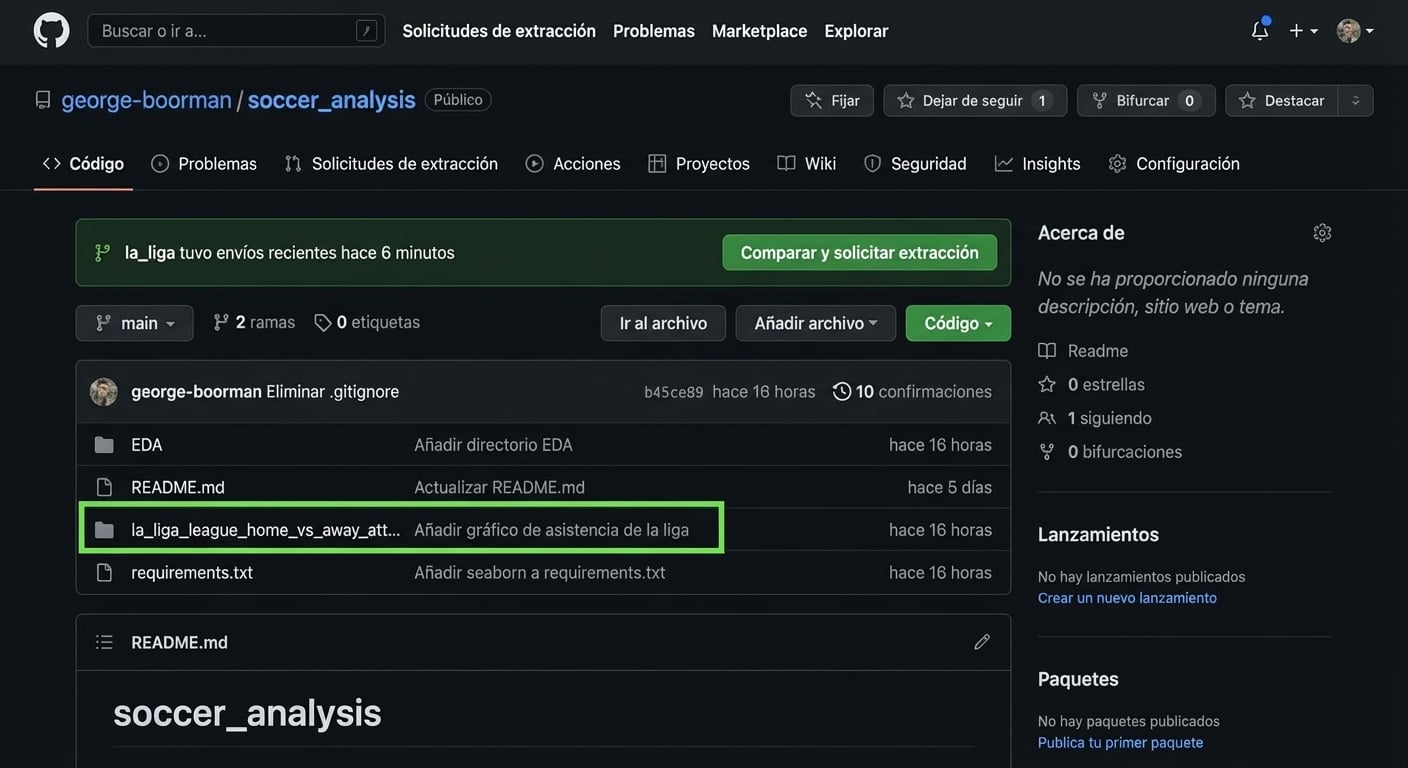Click the commit history clock icon
1408x768 pixels.
[842, 392]
